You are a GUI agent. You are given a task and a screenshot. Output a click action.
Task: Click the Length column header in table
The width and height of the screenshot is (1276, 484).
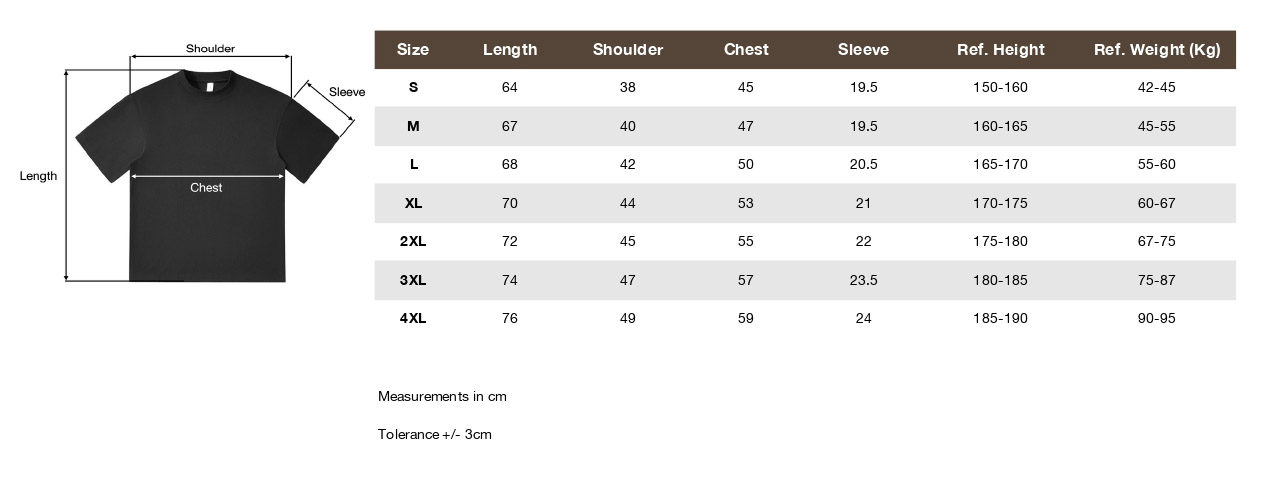pyautogui.click(x=510, y=49)
